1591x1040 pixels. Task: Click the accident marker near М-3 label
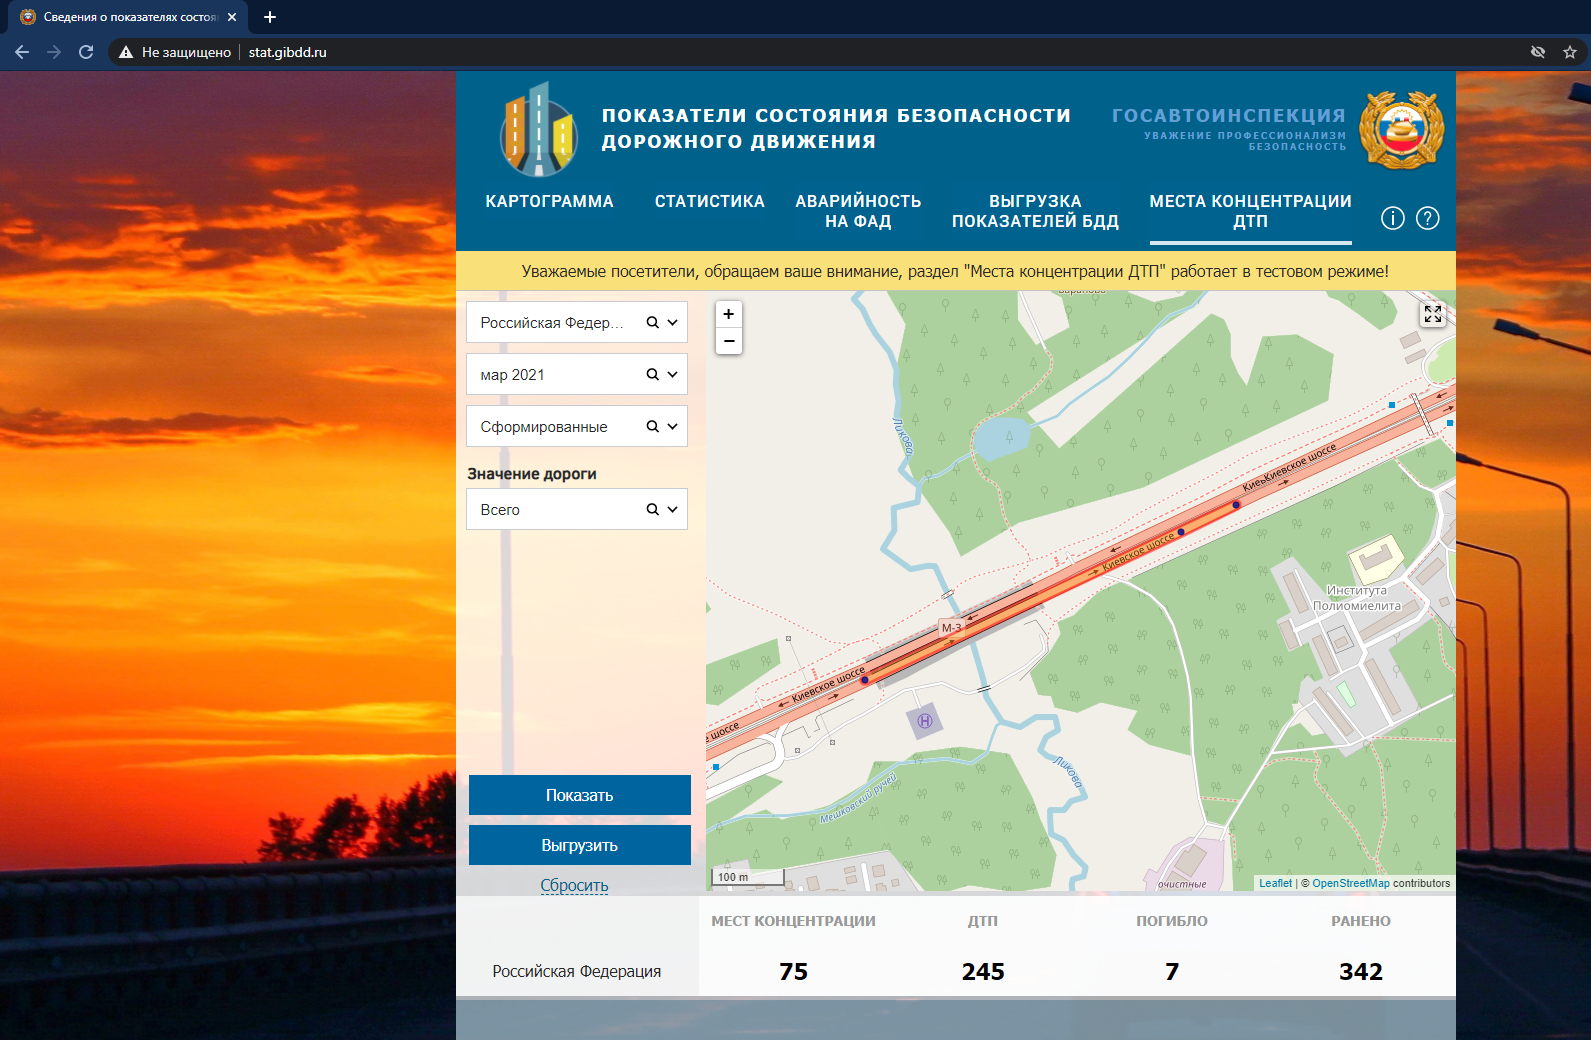pos(865,680)
